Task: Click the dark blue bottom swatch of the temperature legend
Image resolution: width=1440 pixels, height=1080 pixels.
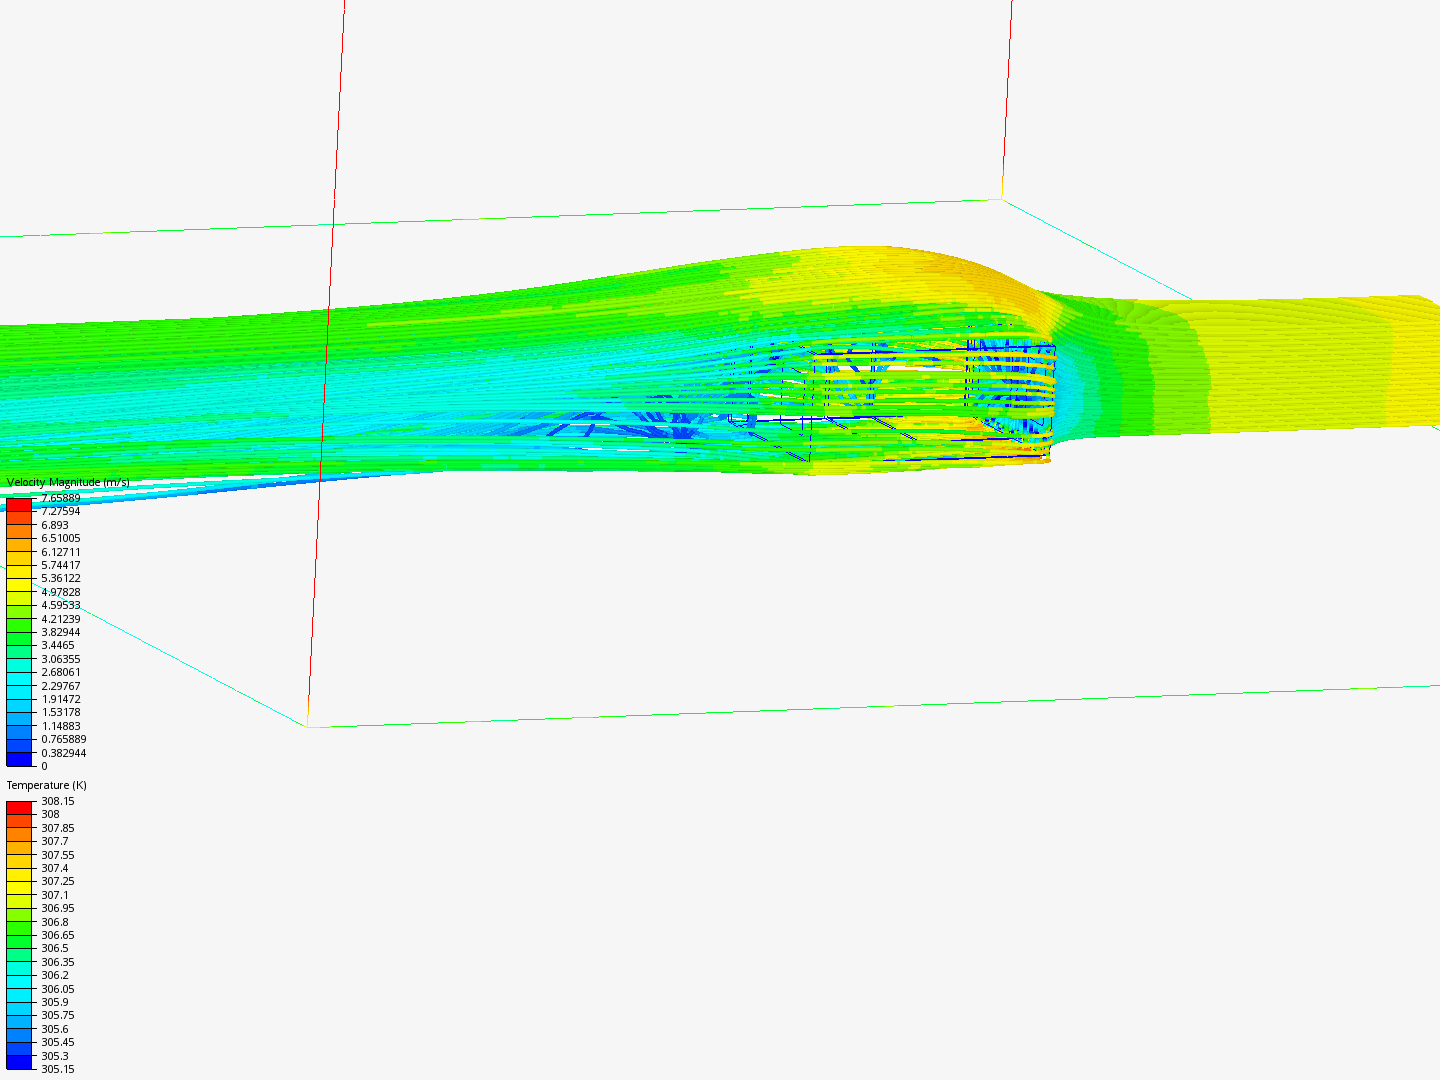Action: (x=20, y=1063)
